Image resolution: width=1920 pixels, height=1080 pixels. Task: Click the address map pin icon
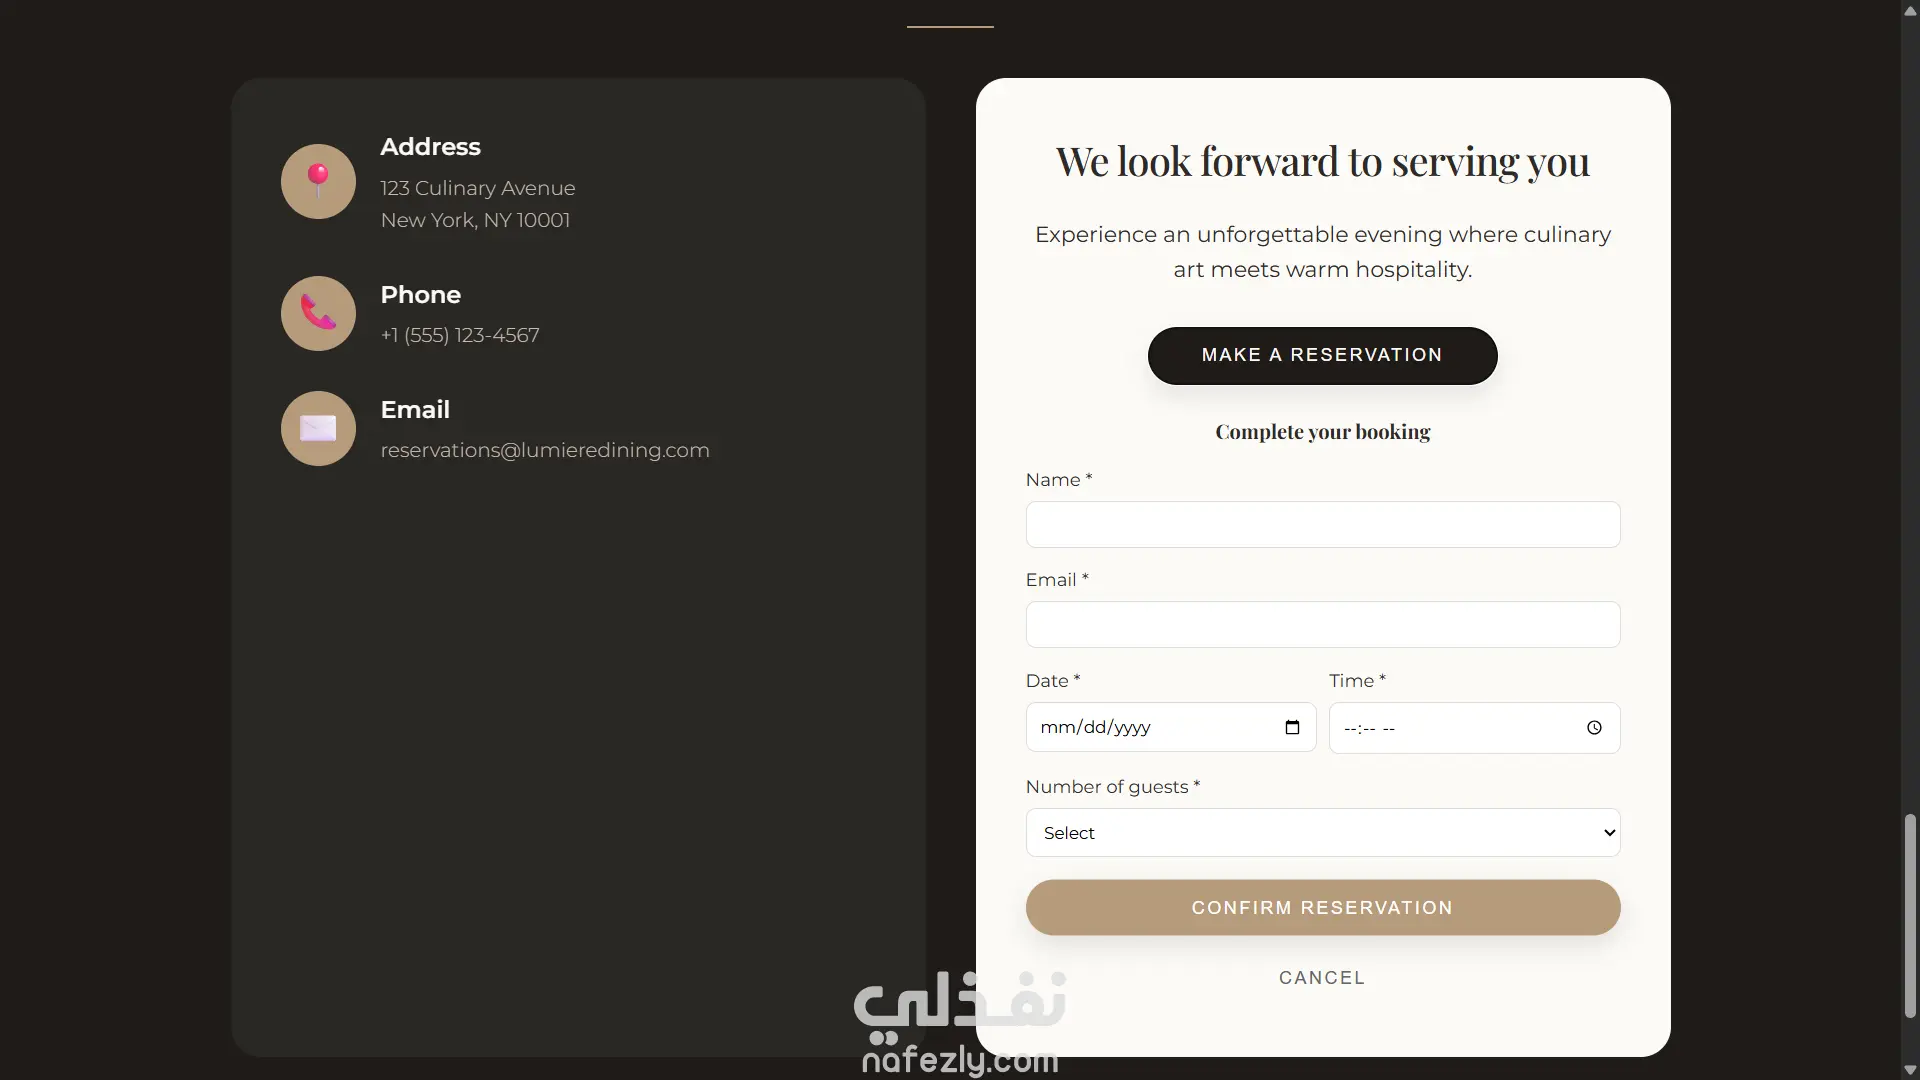click(318, 181)
